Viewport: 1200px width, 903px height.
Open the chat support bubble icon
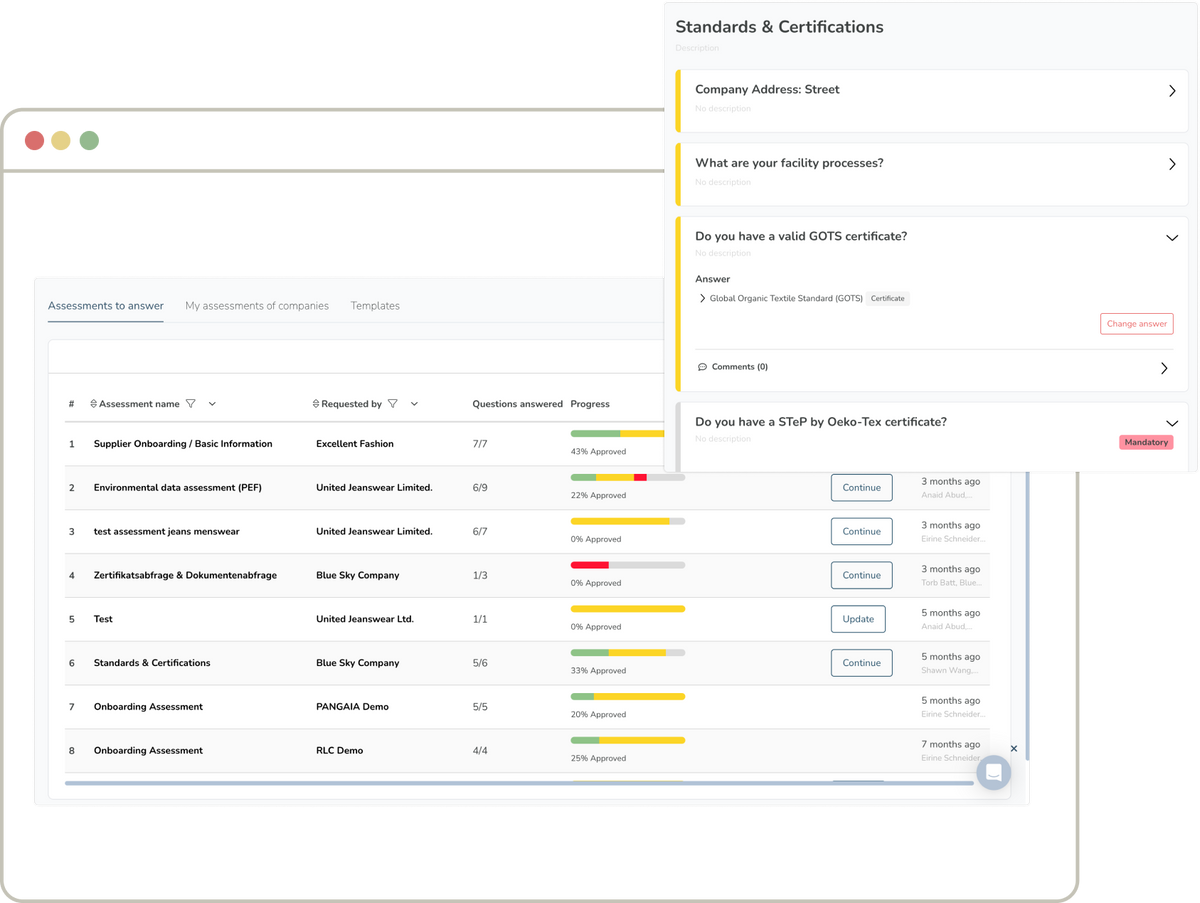[x=993, y=772]
